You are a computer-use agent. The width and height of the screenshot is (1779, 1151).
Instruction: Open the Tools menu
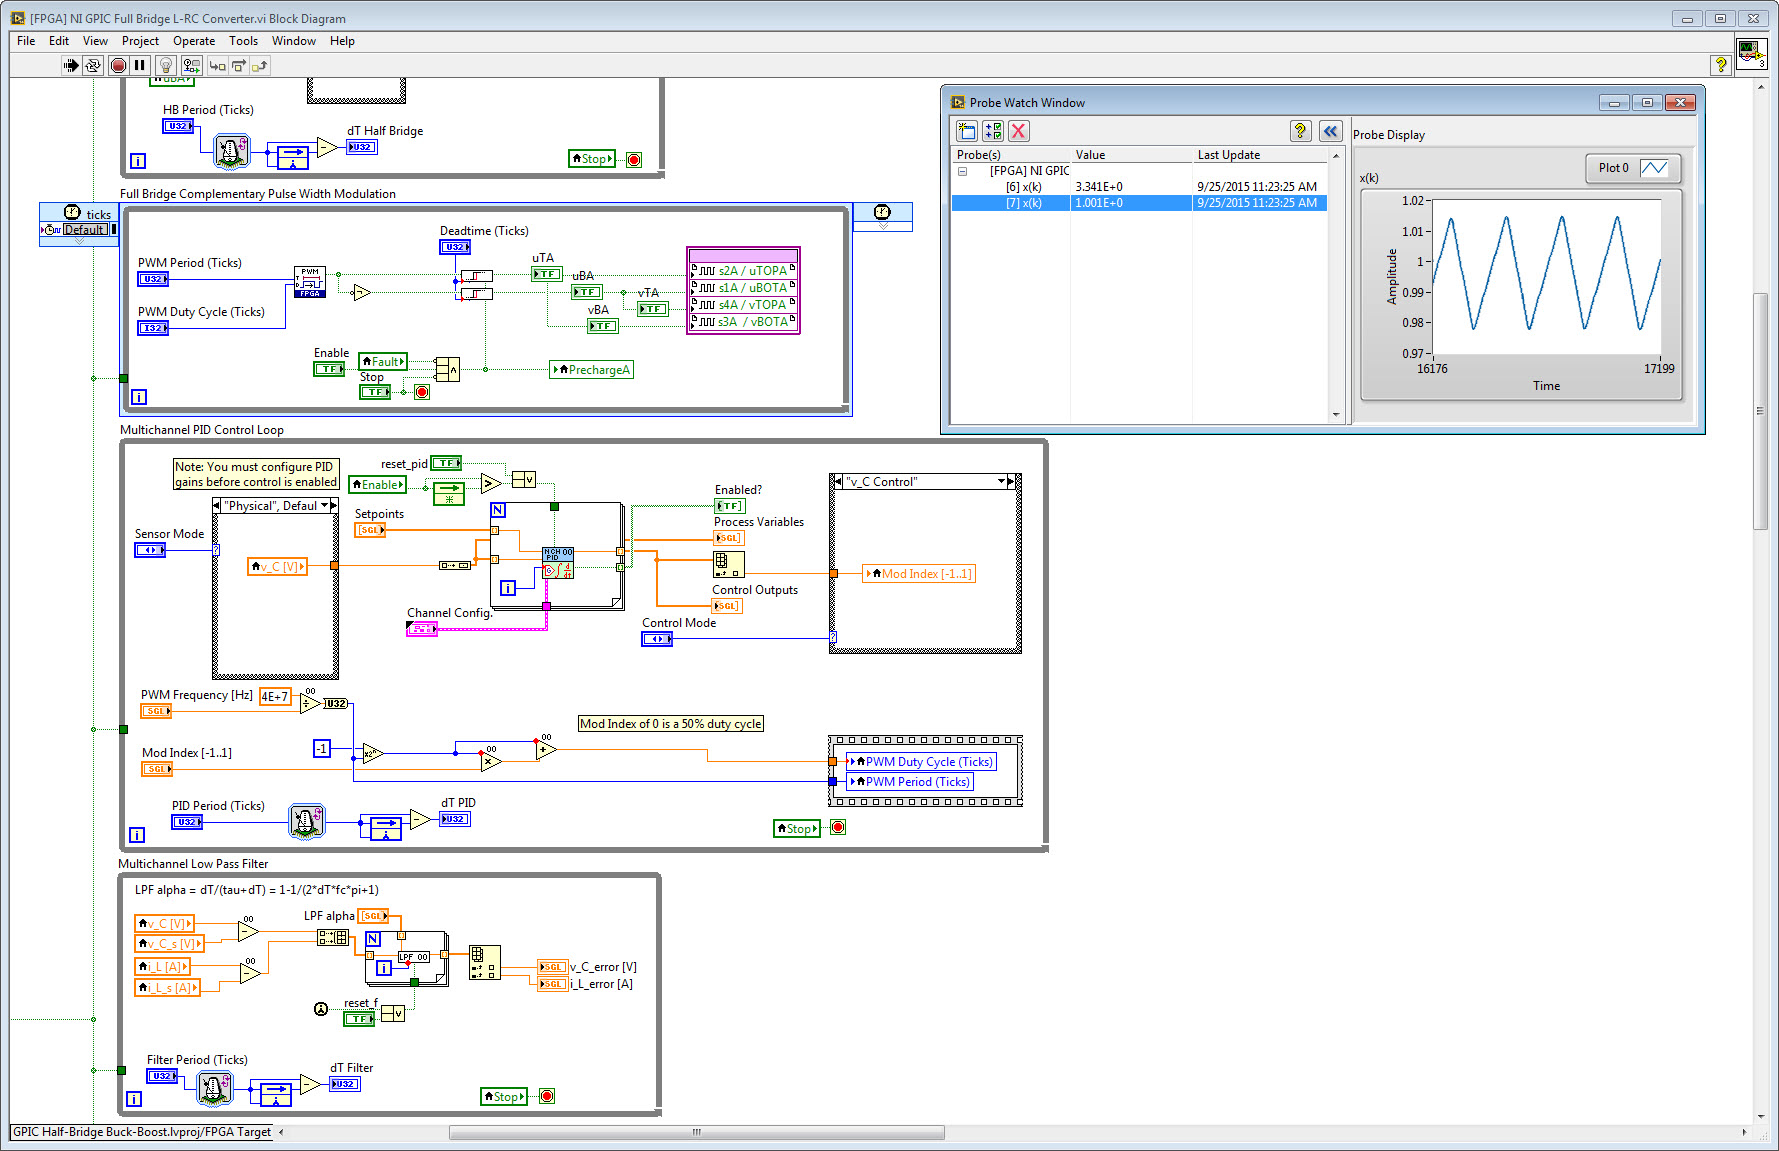click(x=243, y=41)
